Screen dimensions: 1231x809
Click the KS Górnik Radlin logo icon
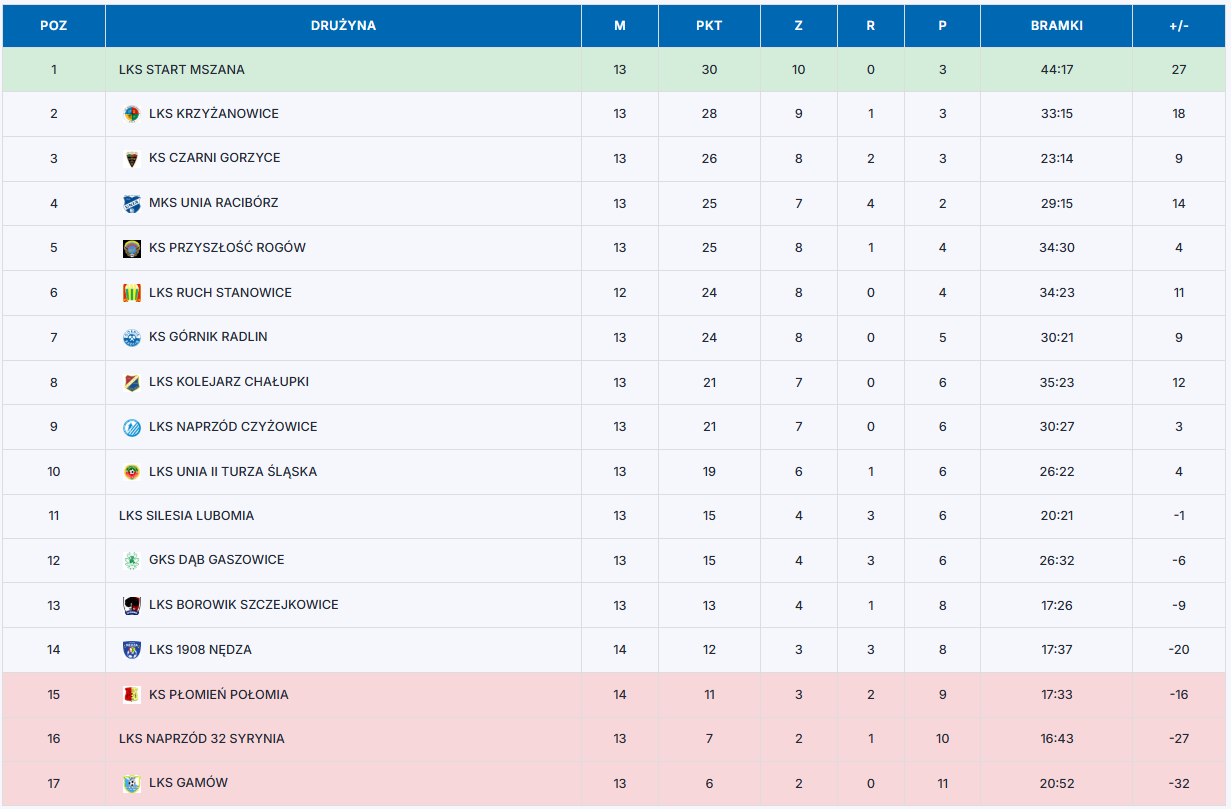(x=131, y=337)
